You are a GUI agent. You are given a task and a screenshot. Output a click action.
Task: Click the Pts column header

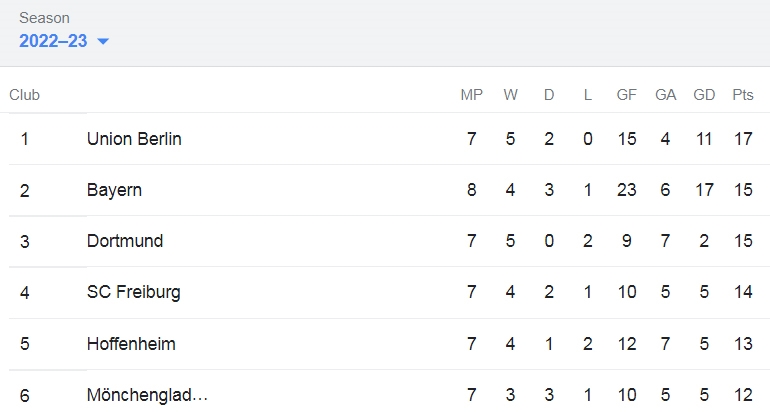click(742, 95)
